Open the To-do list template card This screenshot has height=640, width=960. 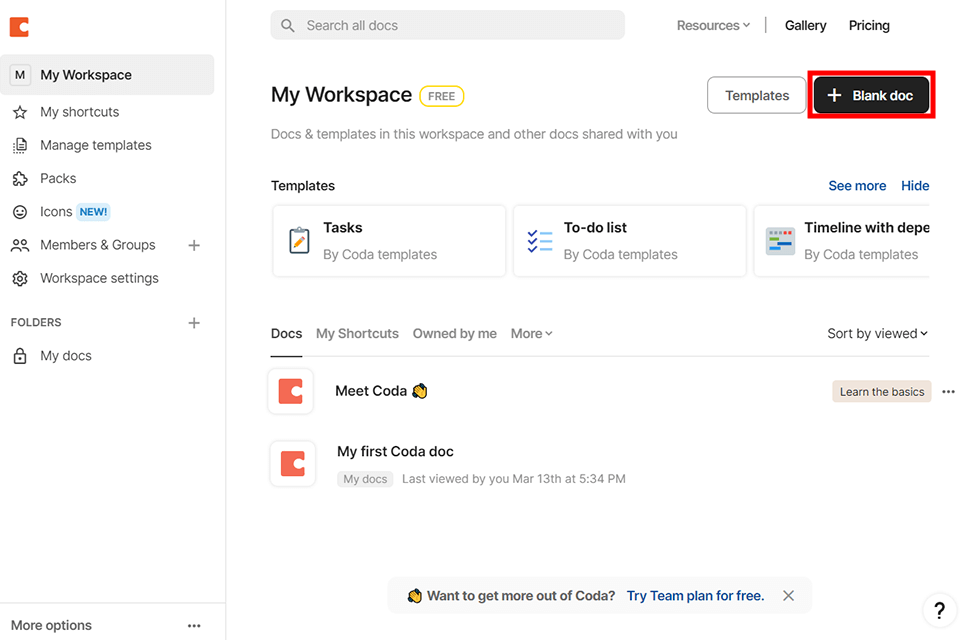click(629, 241)
